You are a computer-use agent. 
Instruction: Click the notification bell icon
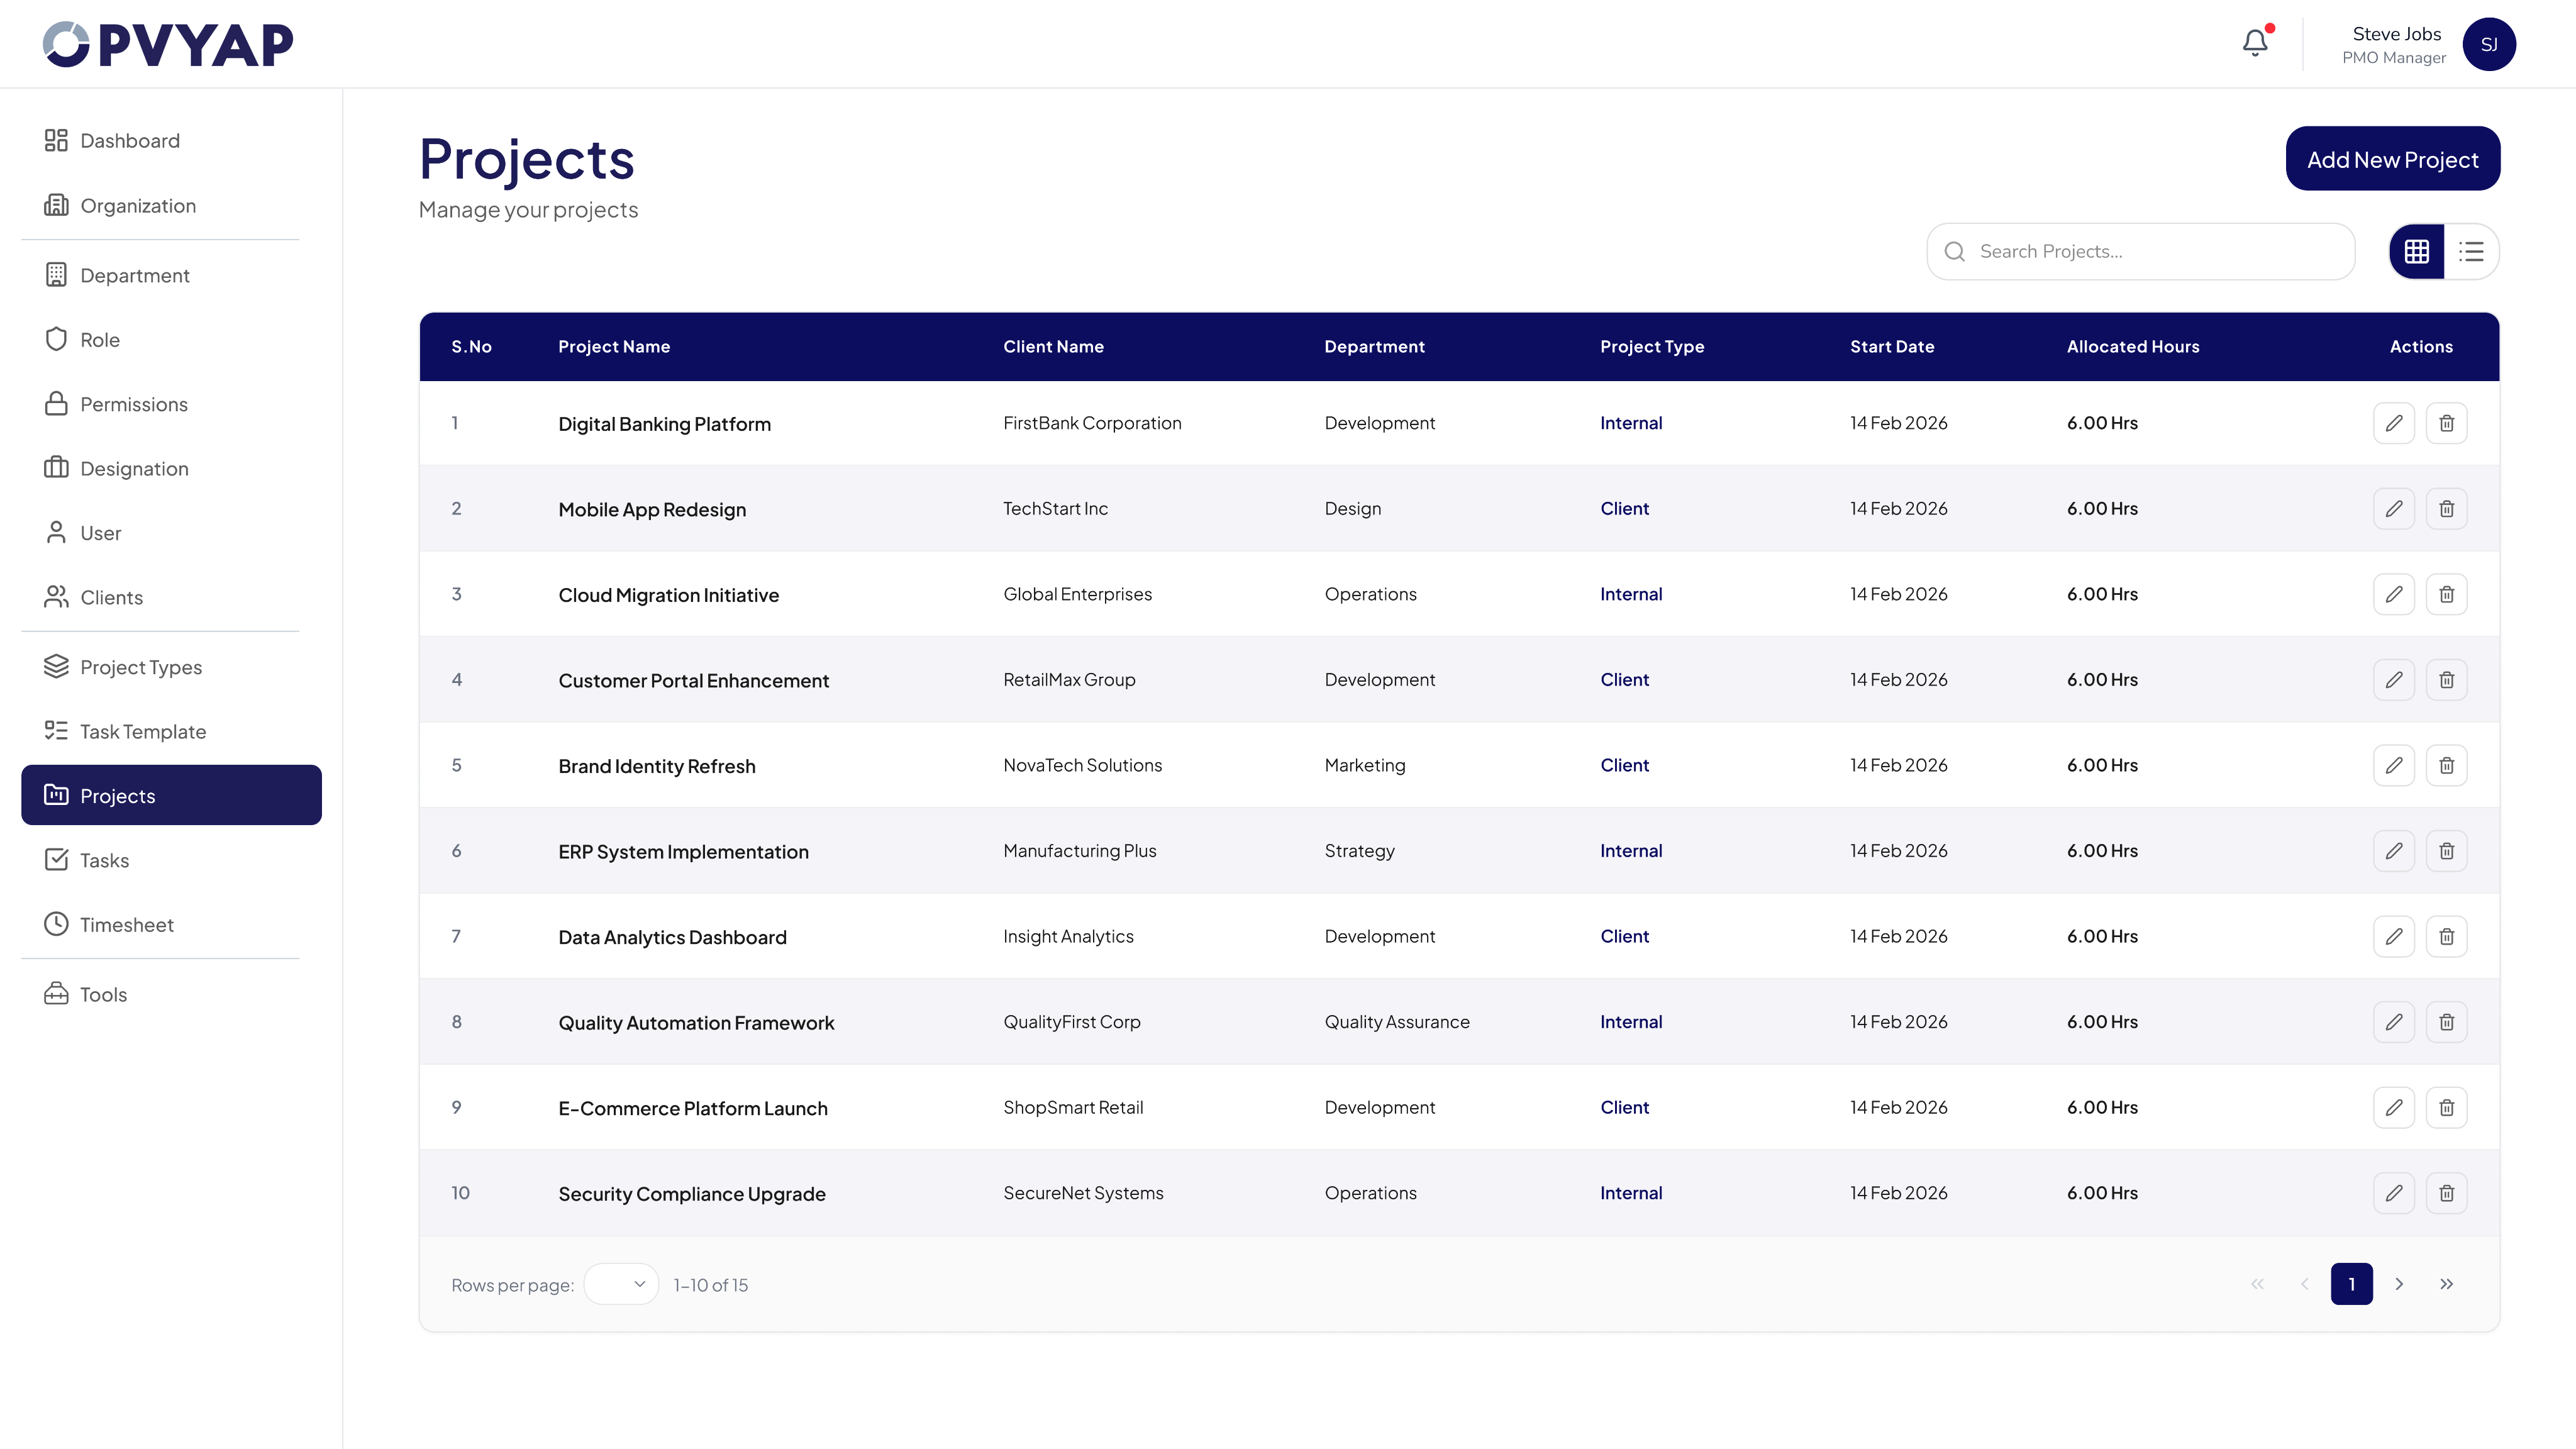(x=2254, y=43)
